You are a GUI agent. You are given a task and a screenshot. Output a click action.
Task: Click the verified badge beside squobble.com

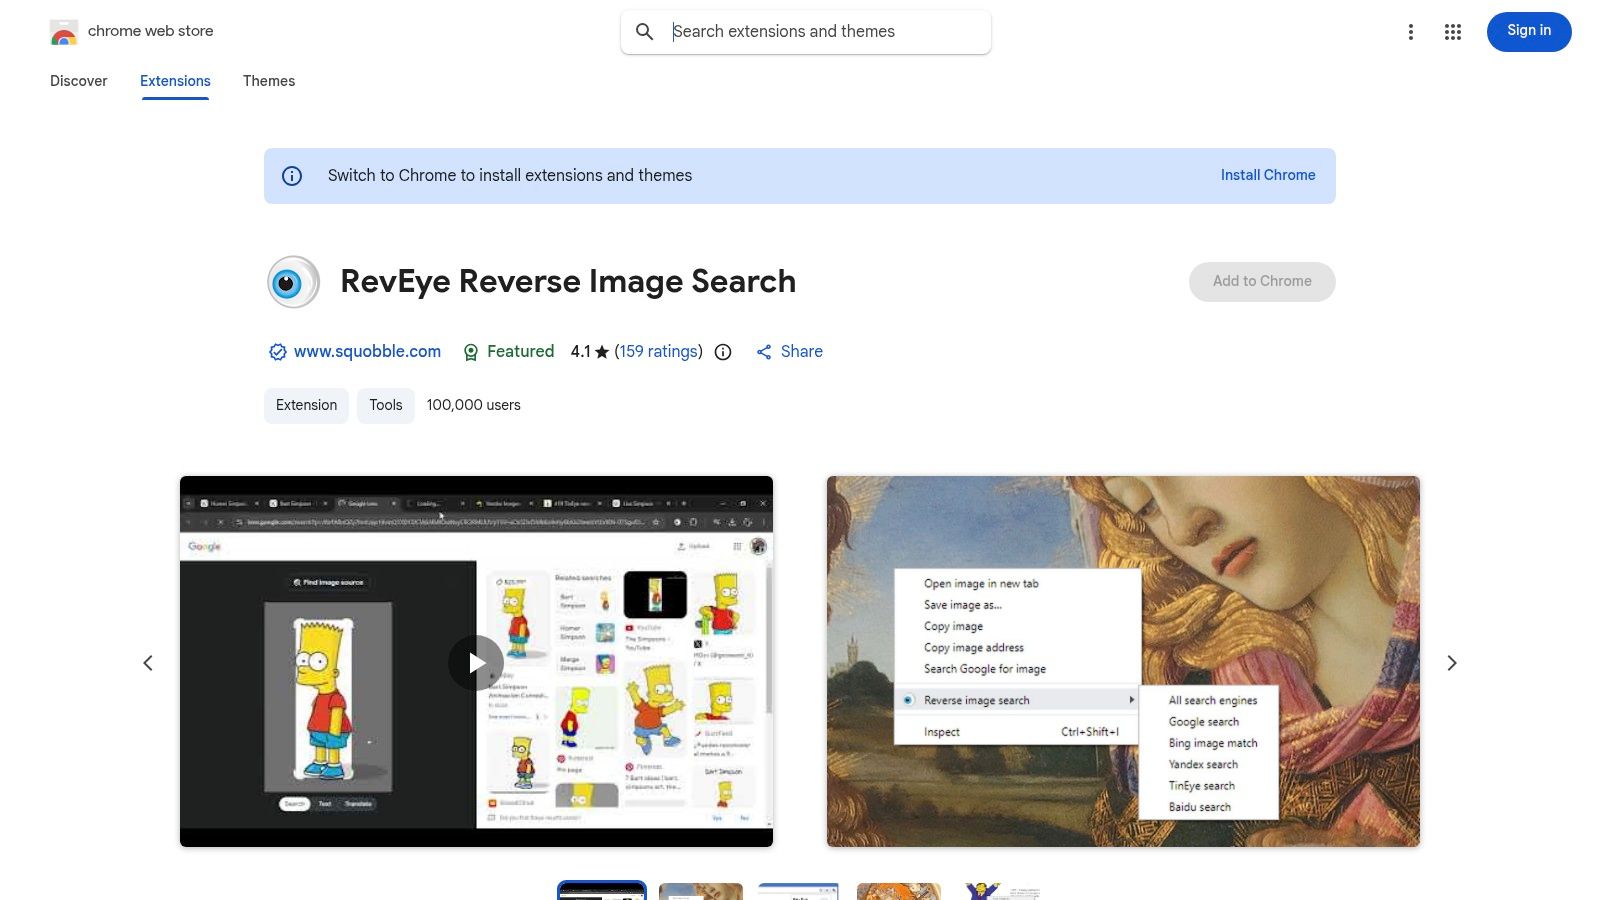pos(278,352)
